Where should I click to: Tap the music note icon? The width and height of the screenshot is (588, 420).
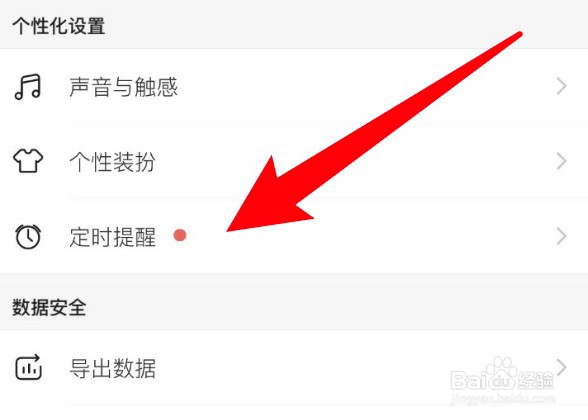tap(27, 87)
